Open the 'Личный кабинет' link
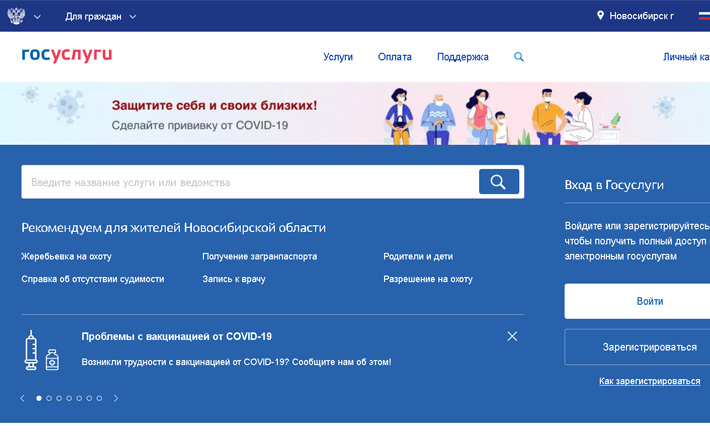 pyautogui.click(x=686, y=57)
